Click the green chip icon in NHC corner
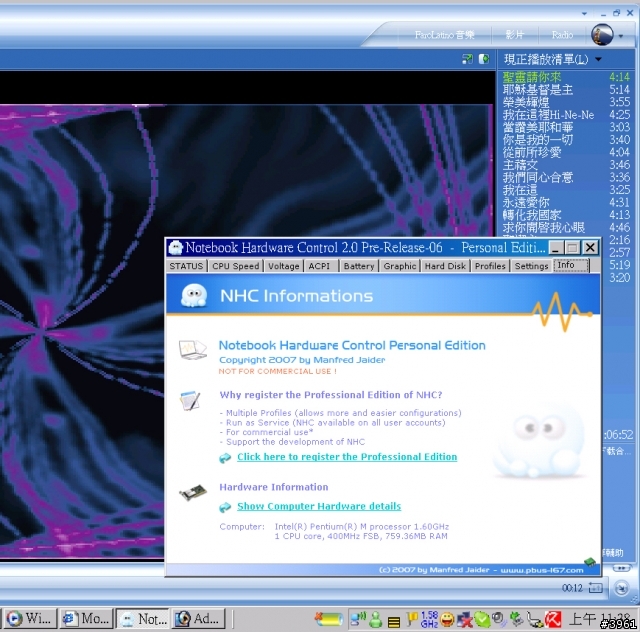This screenshot has width=640, height=632. tap(590, 562)
